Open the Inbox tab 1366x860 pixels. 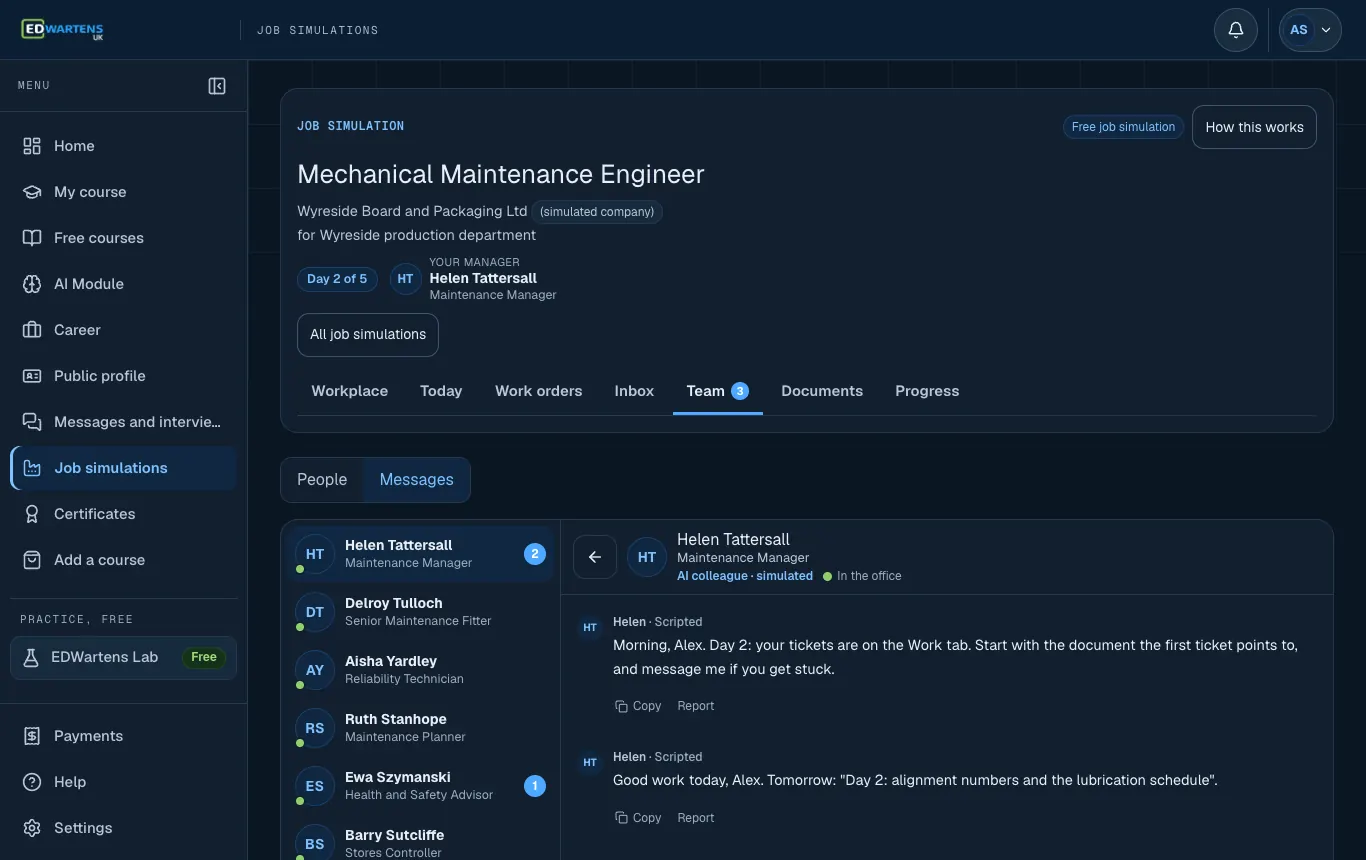click(634, 391)
